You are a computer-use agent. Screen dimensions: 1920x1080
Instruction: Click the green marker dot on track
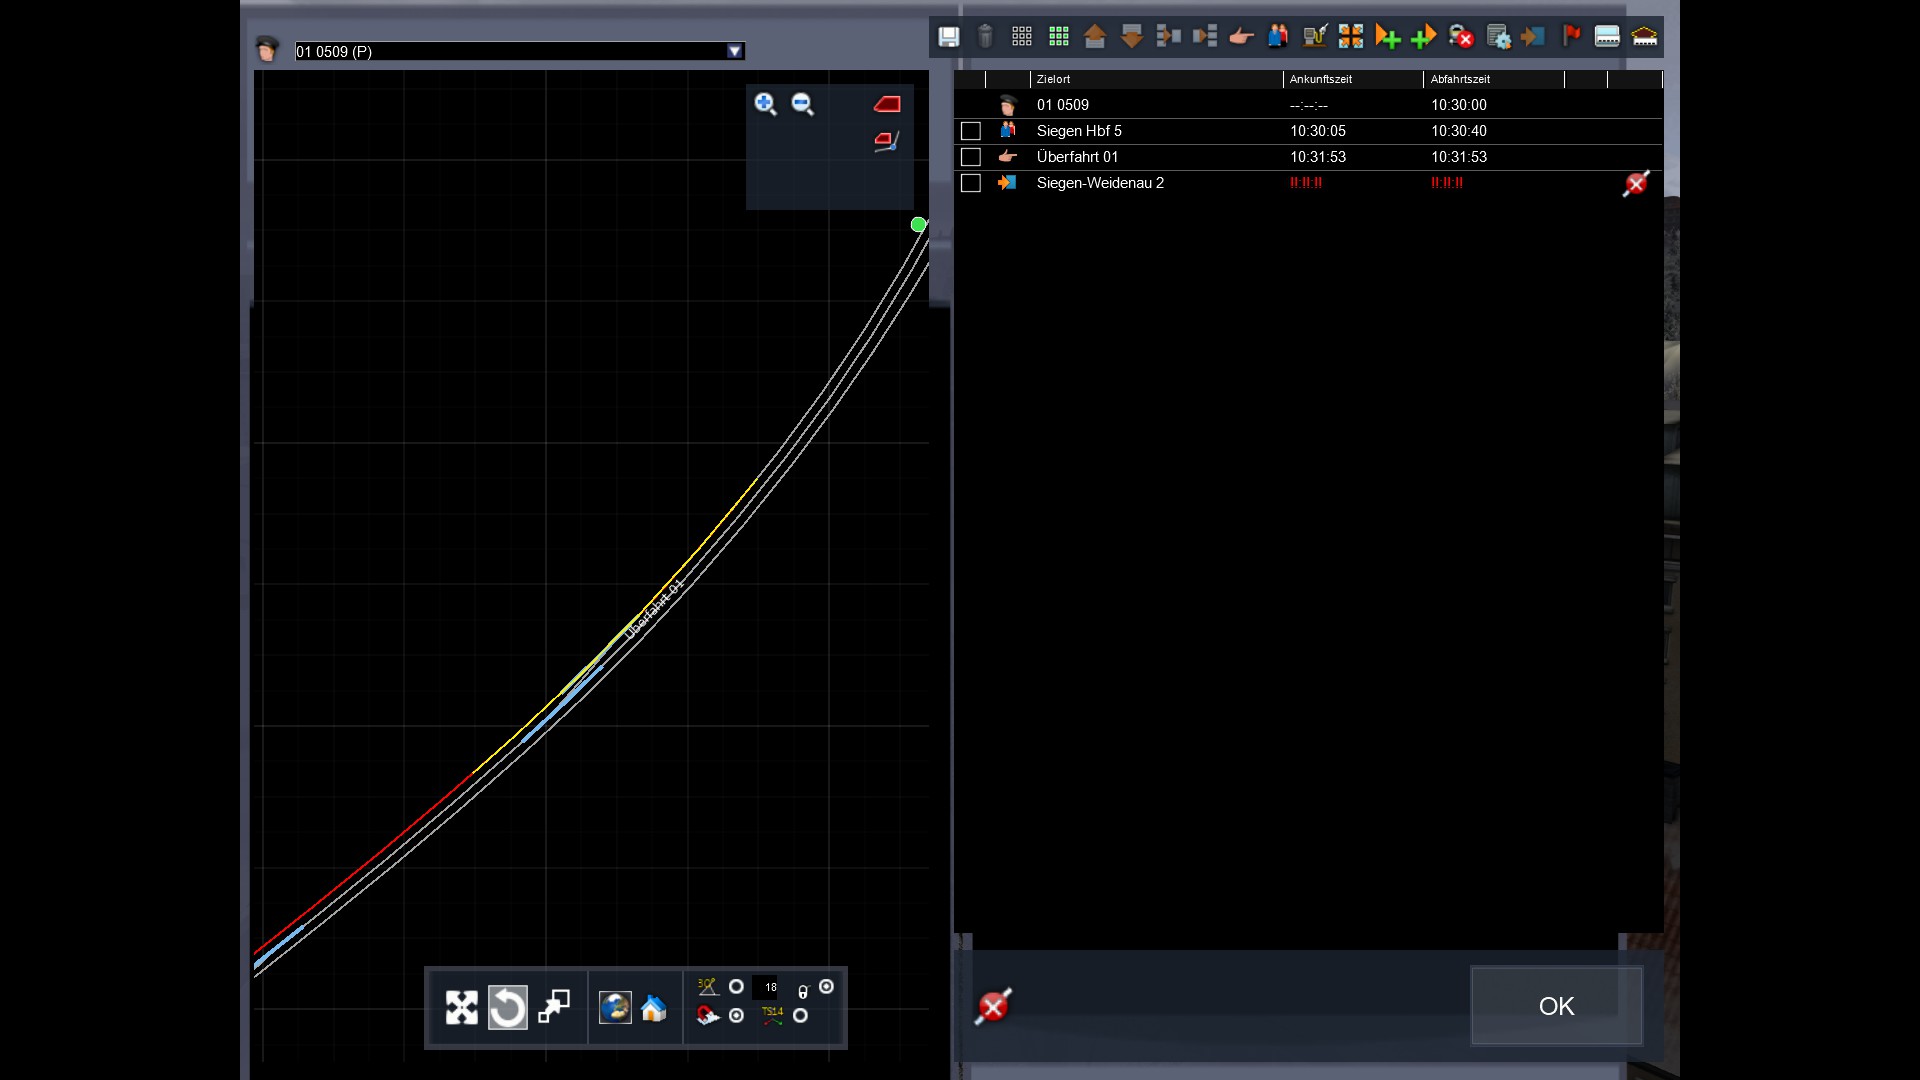pos(918,225)
